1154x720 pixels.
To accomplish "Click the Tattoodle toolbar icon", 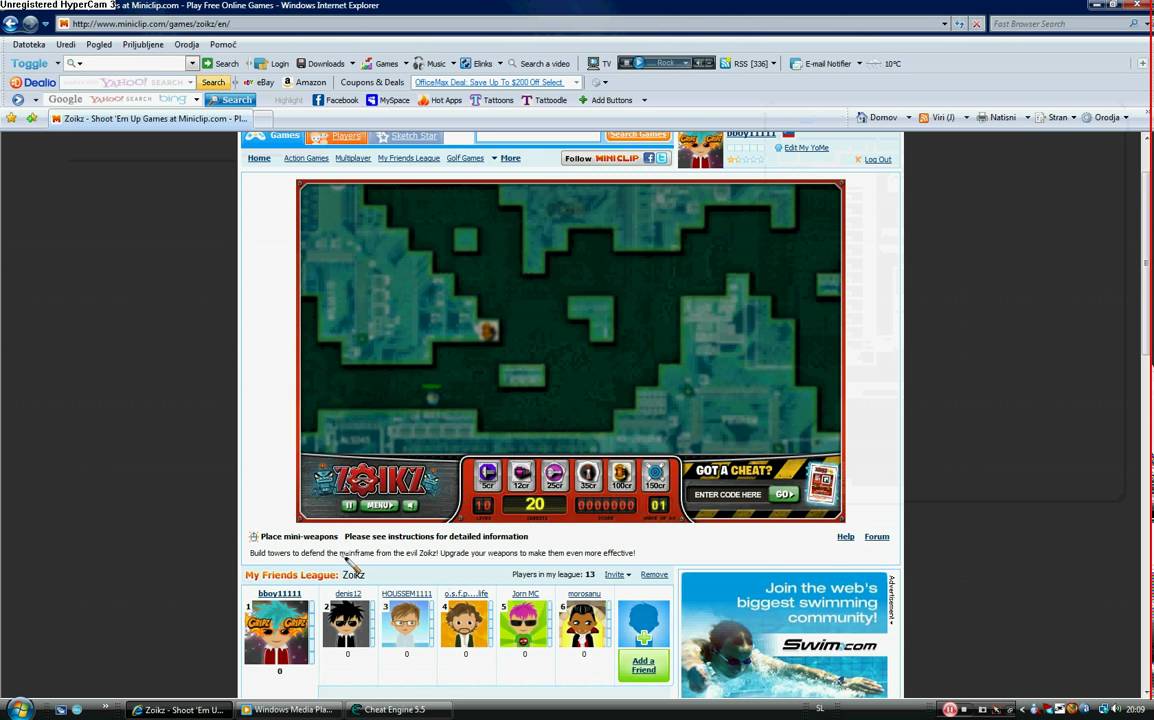I will 527,100.
